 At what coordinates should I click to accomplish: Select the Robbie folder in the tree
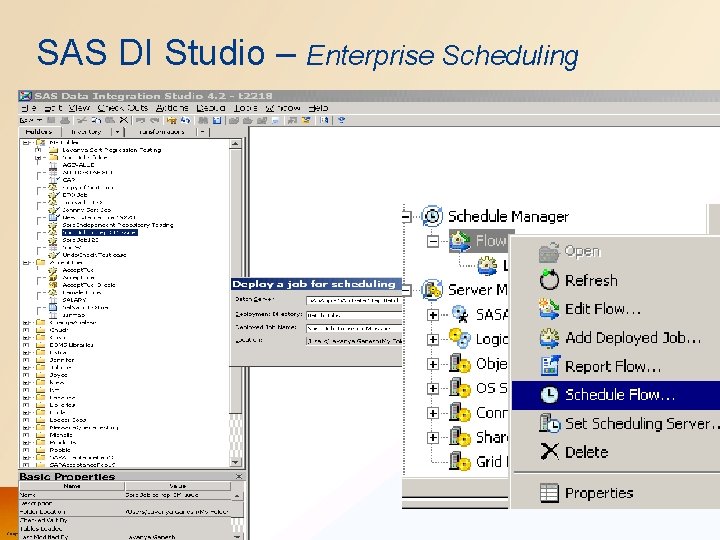click(60, 450)
